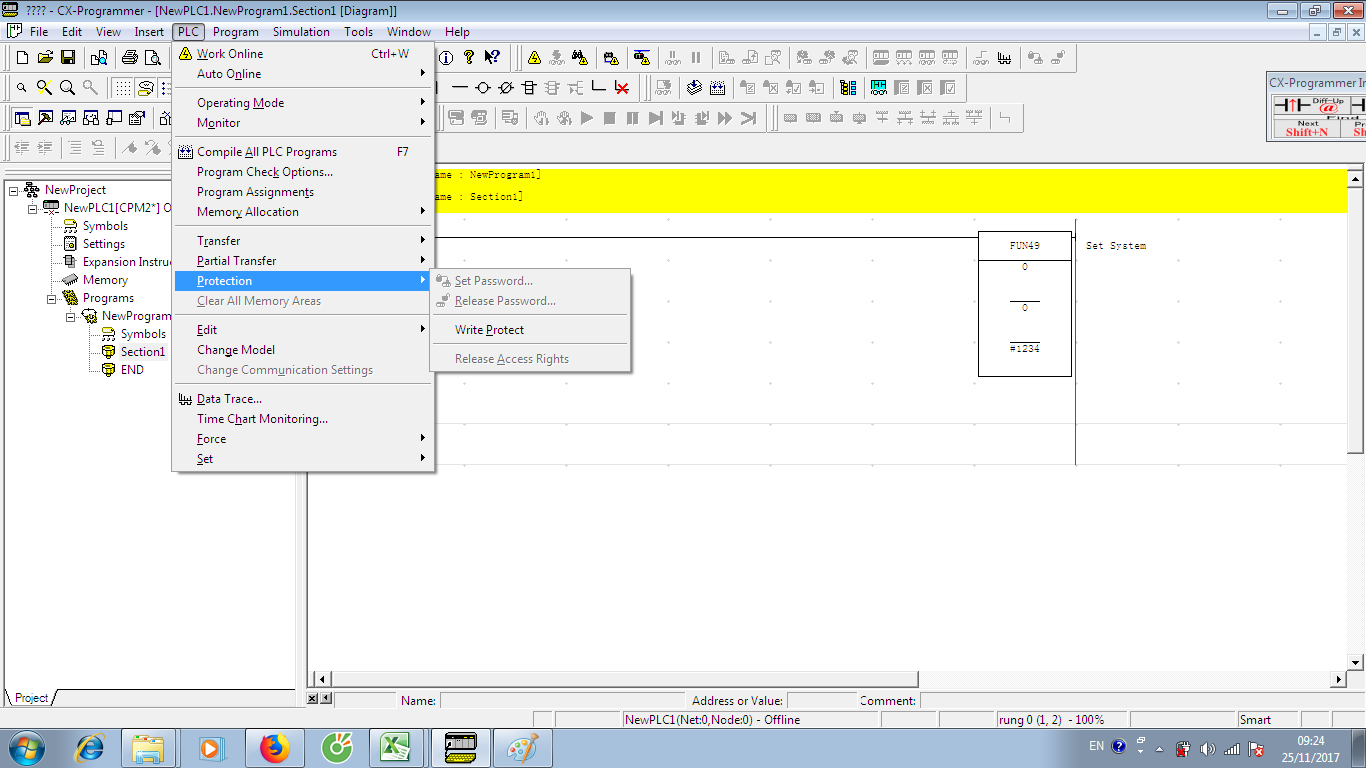Save project with floppy disk icon
The width and height of the screenshot is (1366, 768).
68,58
